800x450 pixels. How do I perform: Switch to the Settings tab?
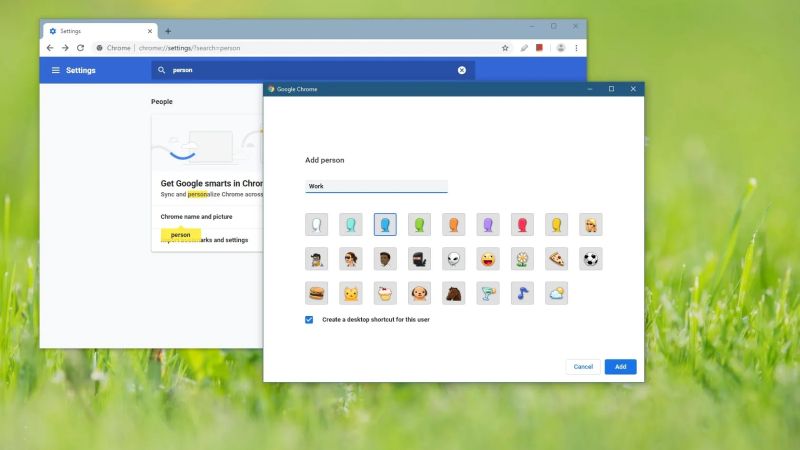point(100,31)
